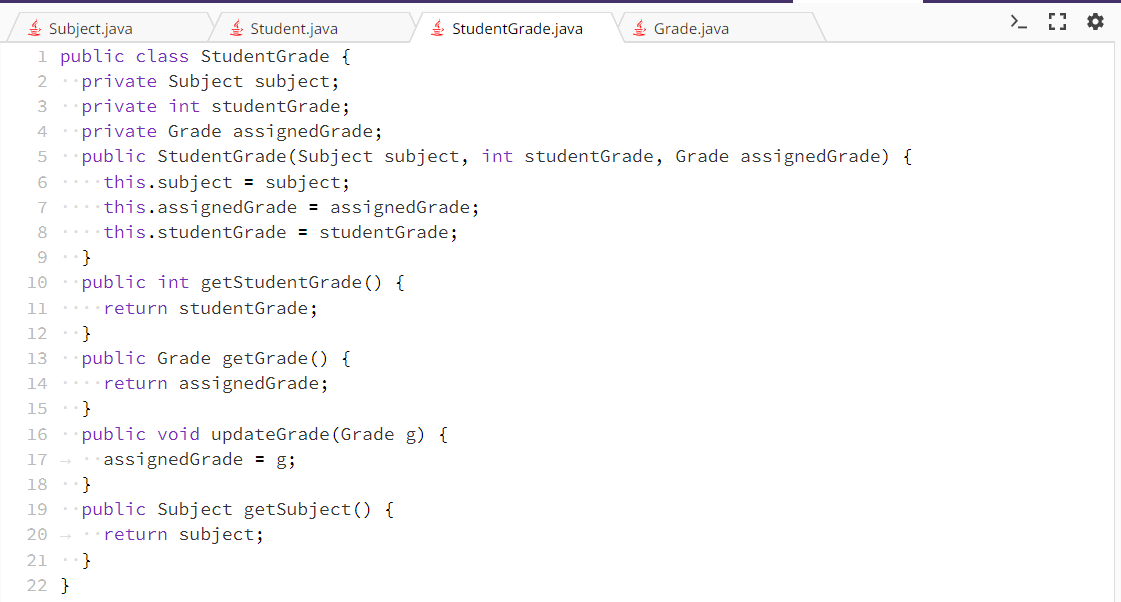Click line number 1 in the gutter

tap(41, 56)
